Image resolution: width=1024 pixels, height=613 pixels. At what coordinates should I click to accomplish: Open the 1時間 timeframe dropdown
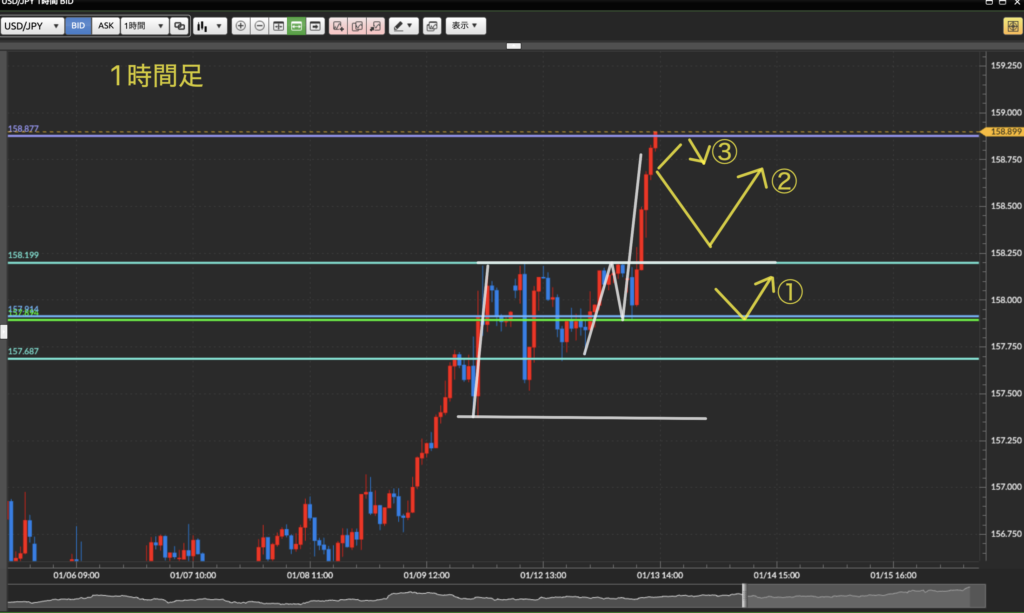pos(144,26)
